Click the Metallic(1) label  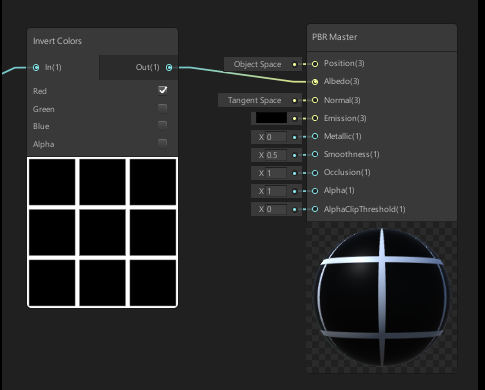(x=343, y=136)
